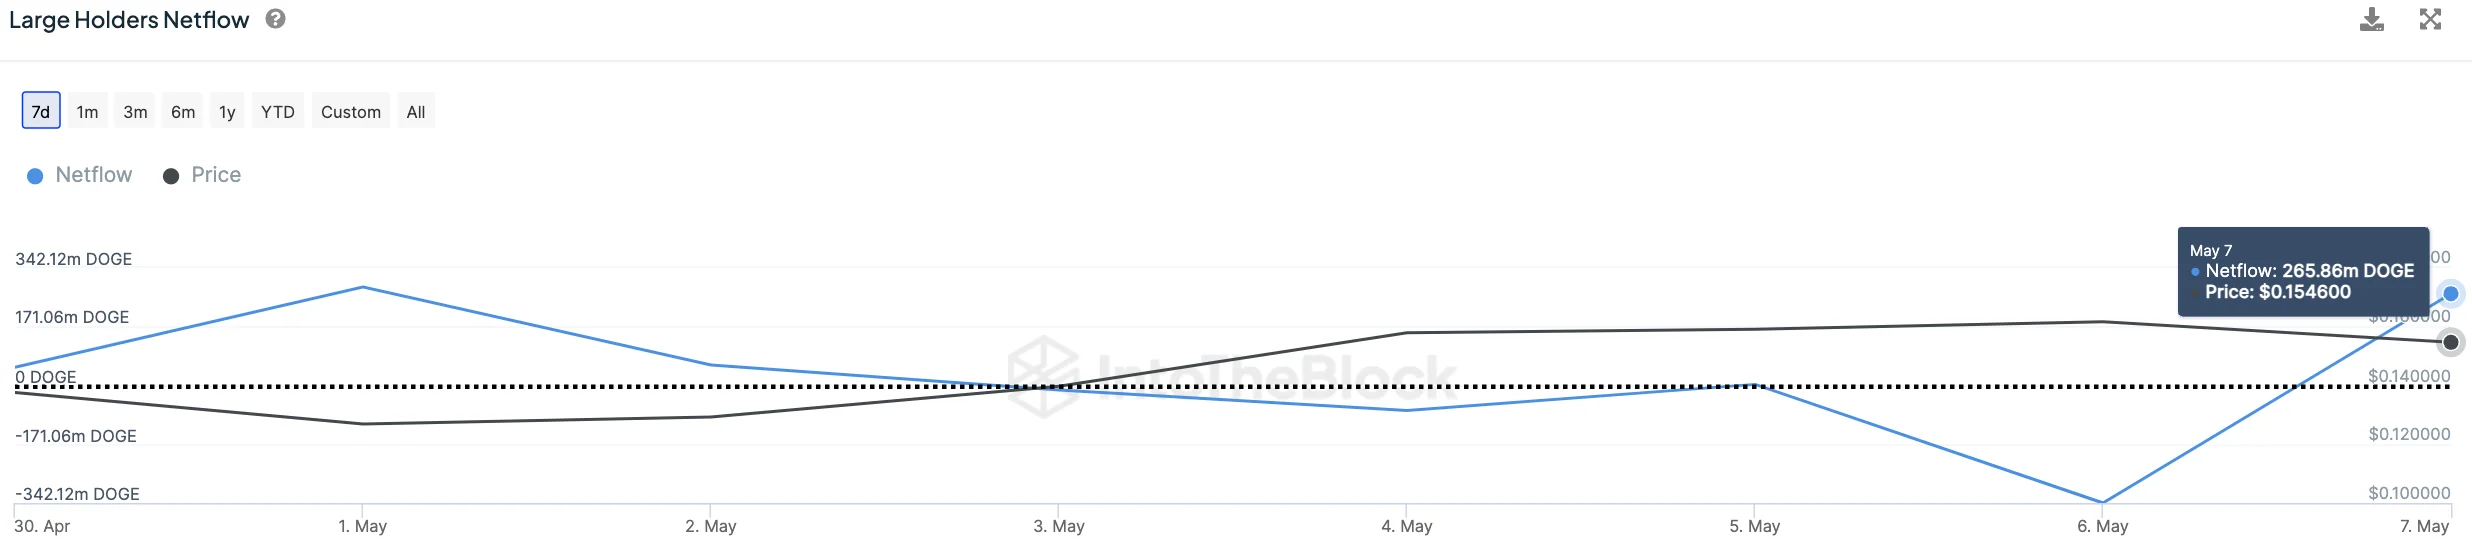Click the Large Holders Netflow title
2472x544 pixels.
129,20
